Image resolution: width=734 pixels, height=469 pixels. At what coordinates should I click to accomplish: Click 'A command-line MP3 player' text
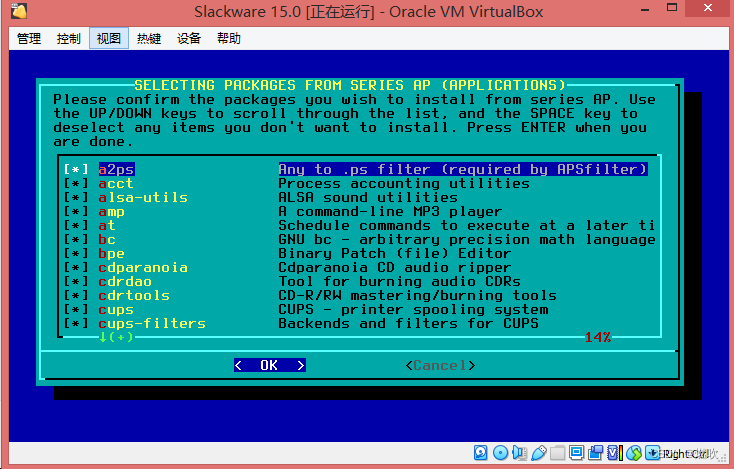(x=390, y=211)
